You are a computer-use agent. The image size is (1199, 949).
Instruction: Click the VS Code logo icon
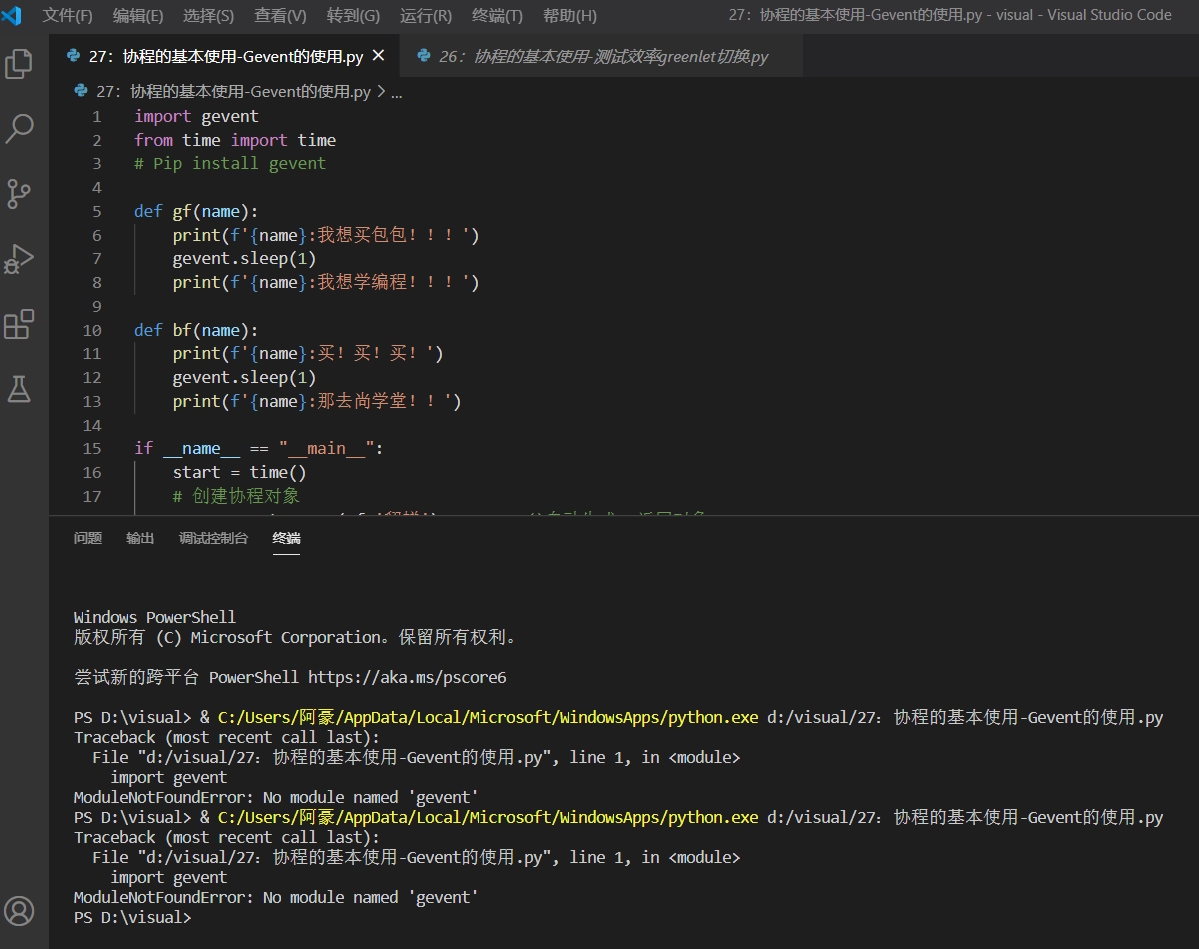click(11, 15)
